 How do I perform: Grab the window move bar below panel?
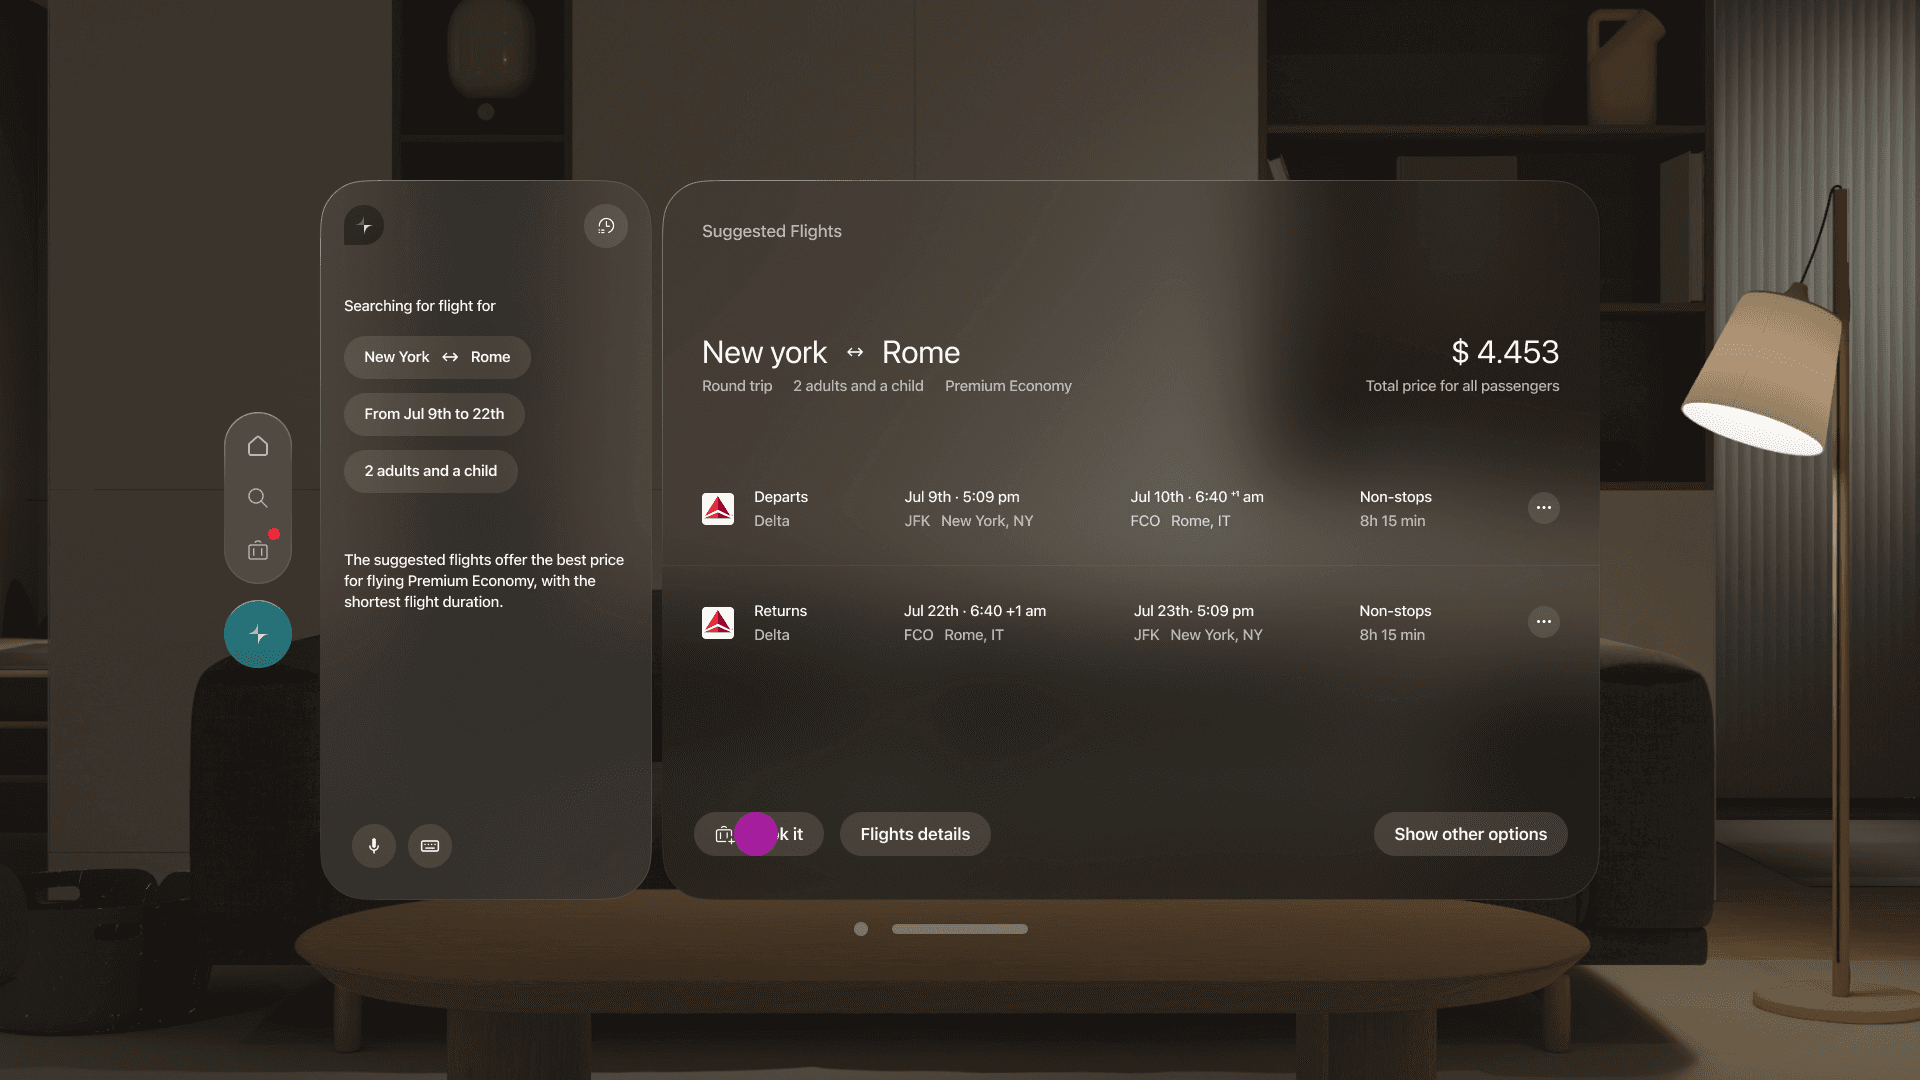(x=960, y=929)
